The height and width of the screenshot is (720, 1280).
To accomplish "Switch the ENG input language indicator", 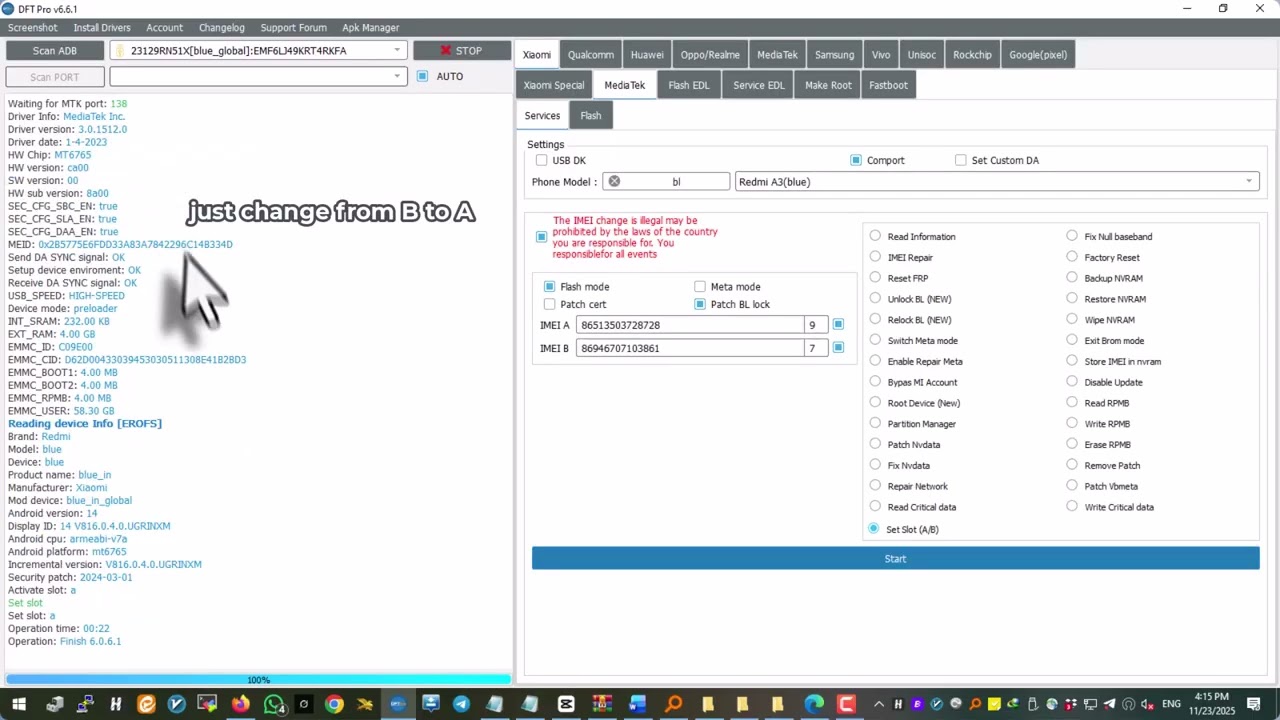I will point(1171,705).
